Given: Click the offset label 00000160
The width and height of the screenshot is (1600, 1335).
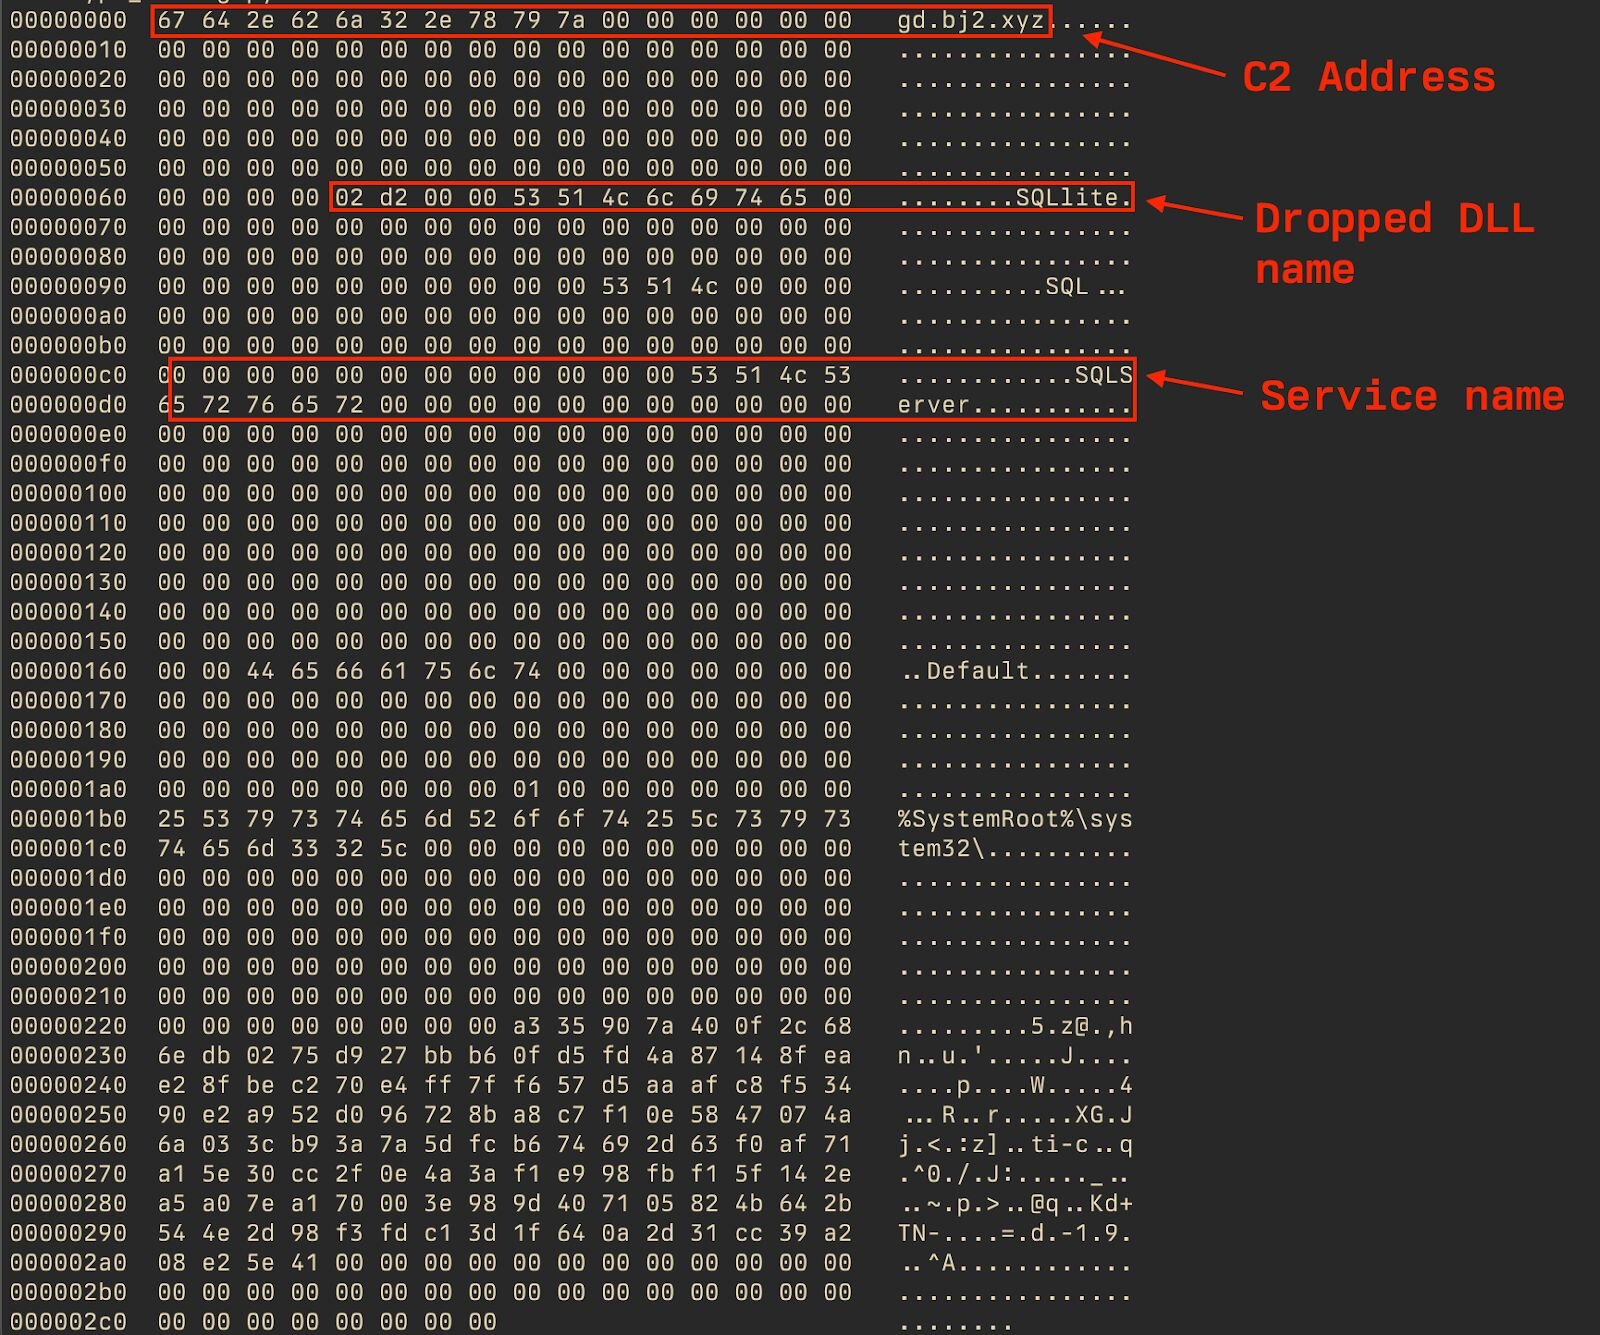Looking at the screenshot, I should click(69, 671).
